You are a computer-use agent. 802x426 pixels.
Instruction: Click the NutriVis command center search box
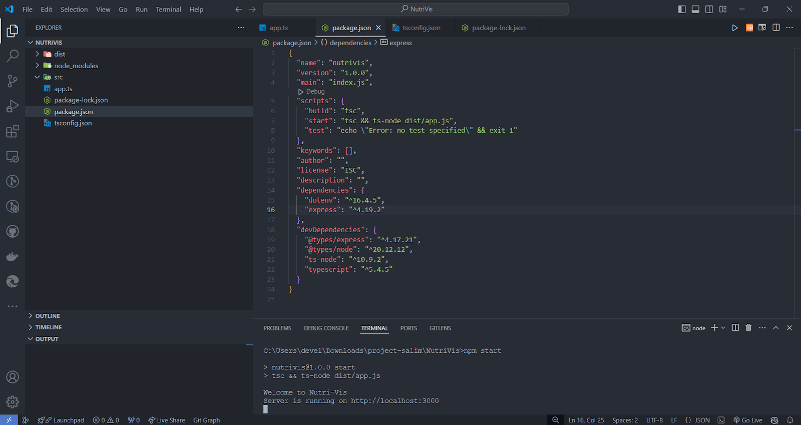point(416,9)
